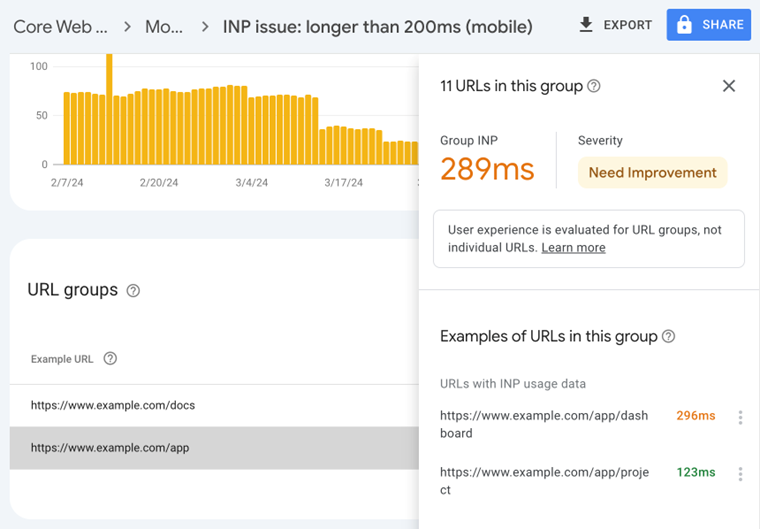Click the Export download icon
760x529 pixels.
[586, 25]
